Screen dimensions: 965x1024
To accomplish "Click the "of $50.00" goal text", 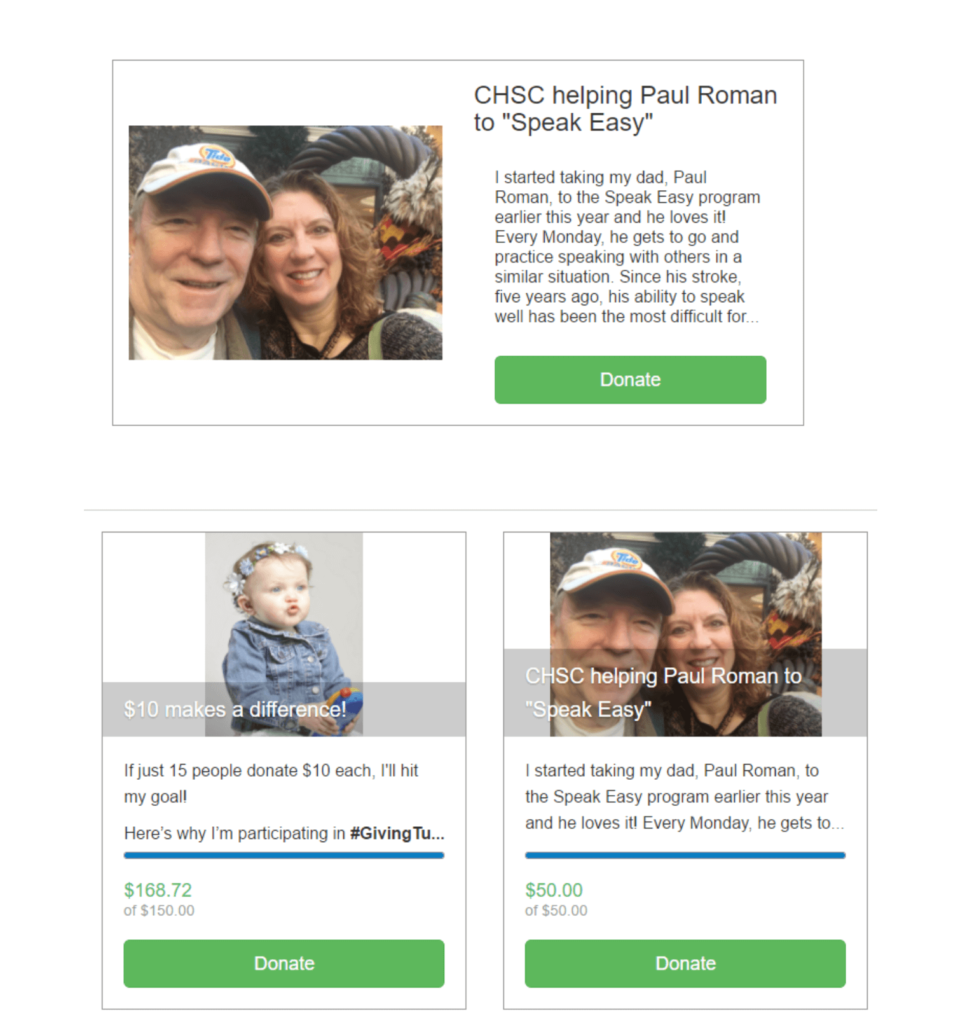I will coord(556,910).
